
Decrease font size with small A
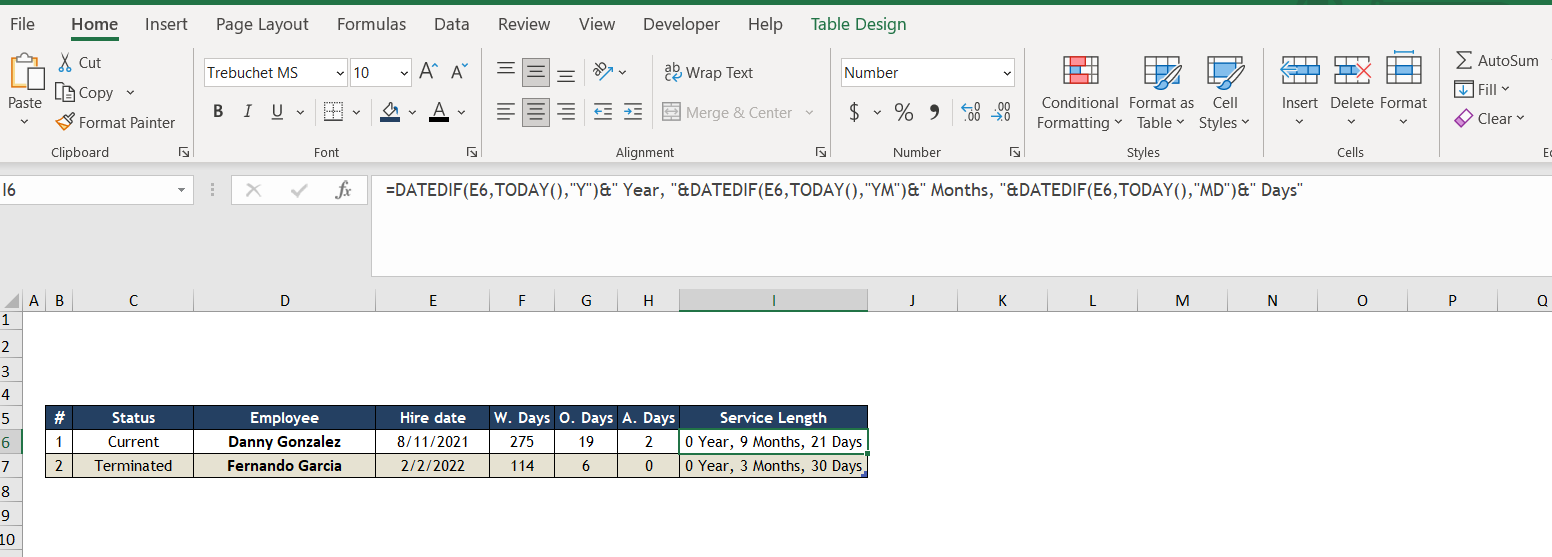click(459, 72)
